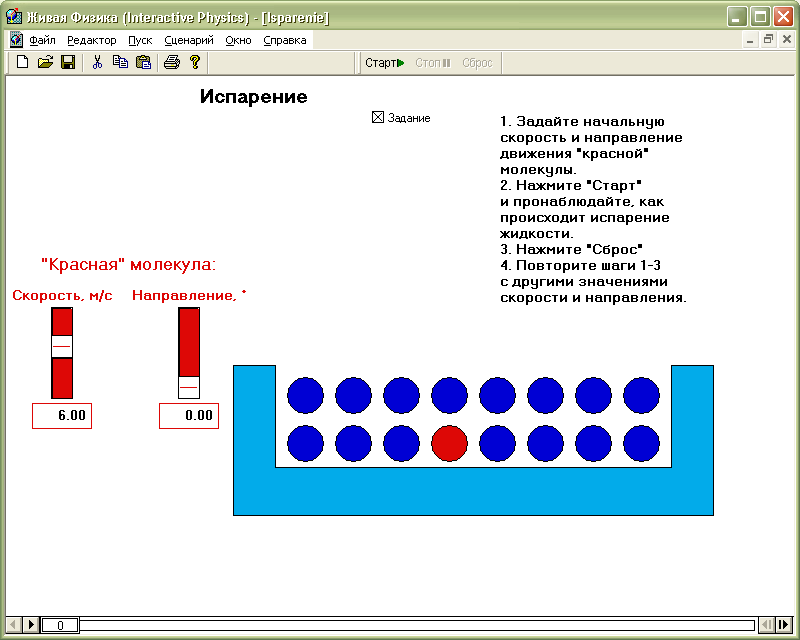Click the step forward button at bottom right
800x640 pixels.
click(784, 624)
